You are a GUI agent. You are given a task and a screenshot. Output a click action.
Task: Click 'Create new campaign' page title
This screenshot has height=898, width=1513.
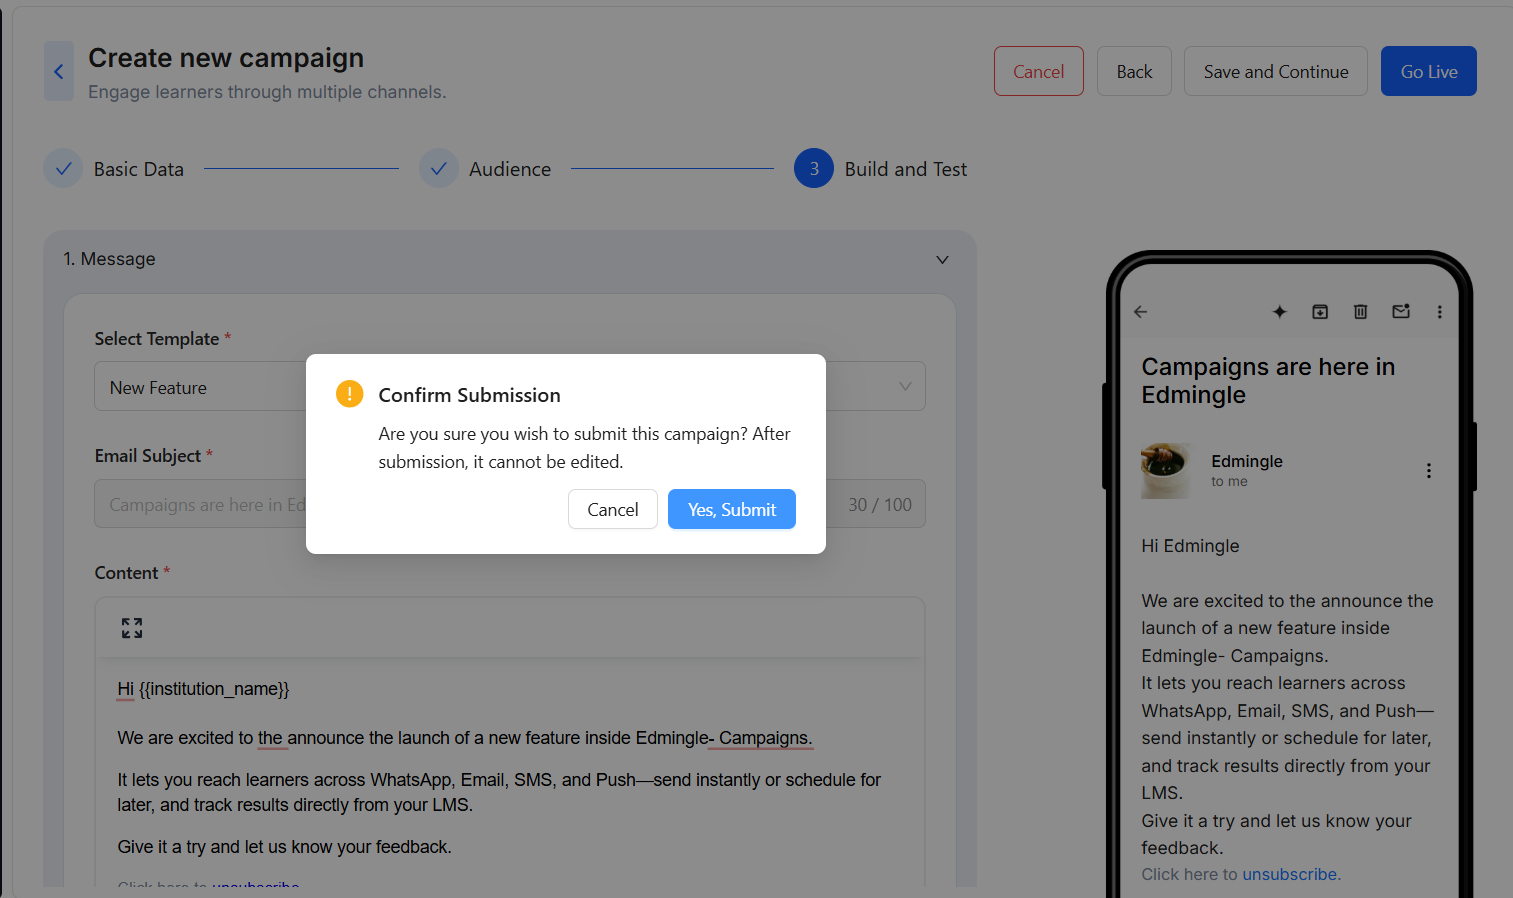(x=226, y=58)
